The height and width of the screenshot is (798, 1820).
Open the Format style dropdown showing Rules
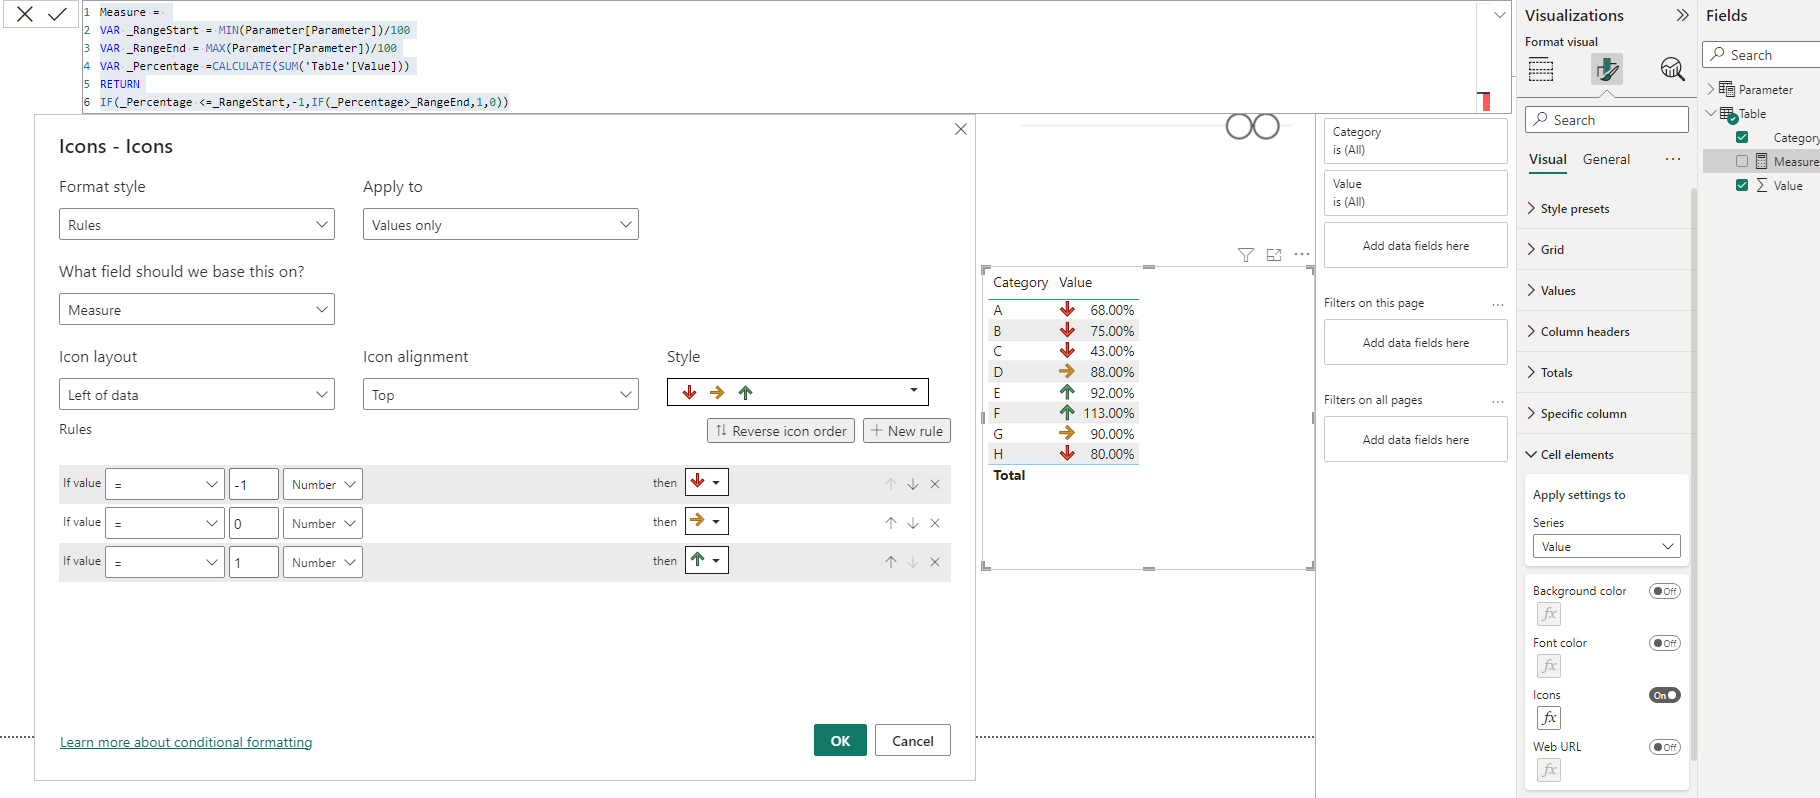[197, 225]
